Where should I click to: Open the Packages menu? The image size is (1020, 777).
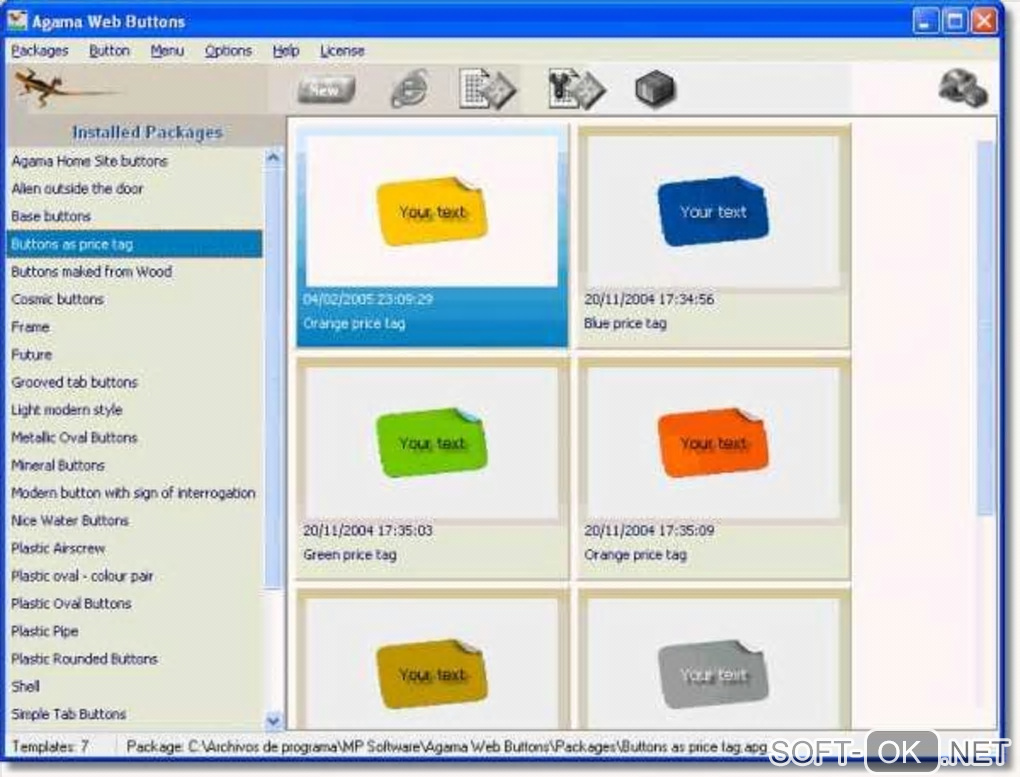(39, 51)
